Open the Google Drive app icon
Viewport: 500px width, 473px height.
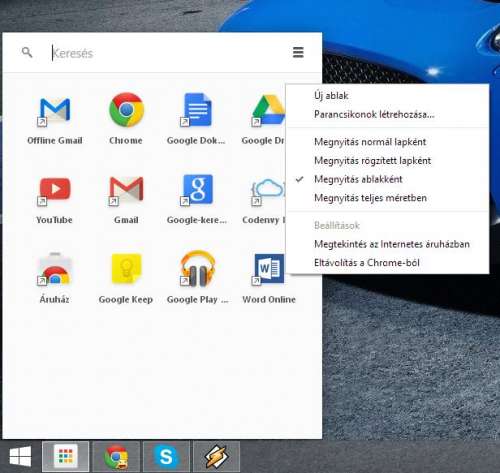click(x=268, y=110)
